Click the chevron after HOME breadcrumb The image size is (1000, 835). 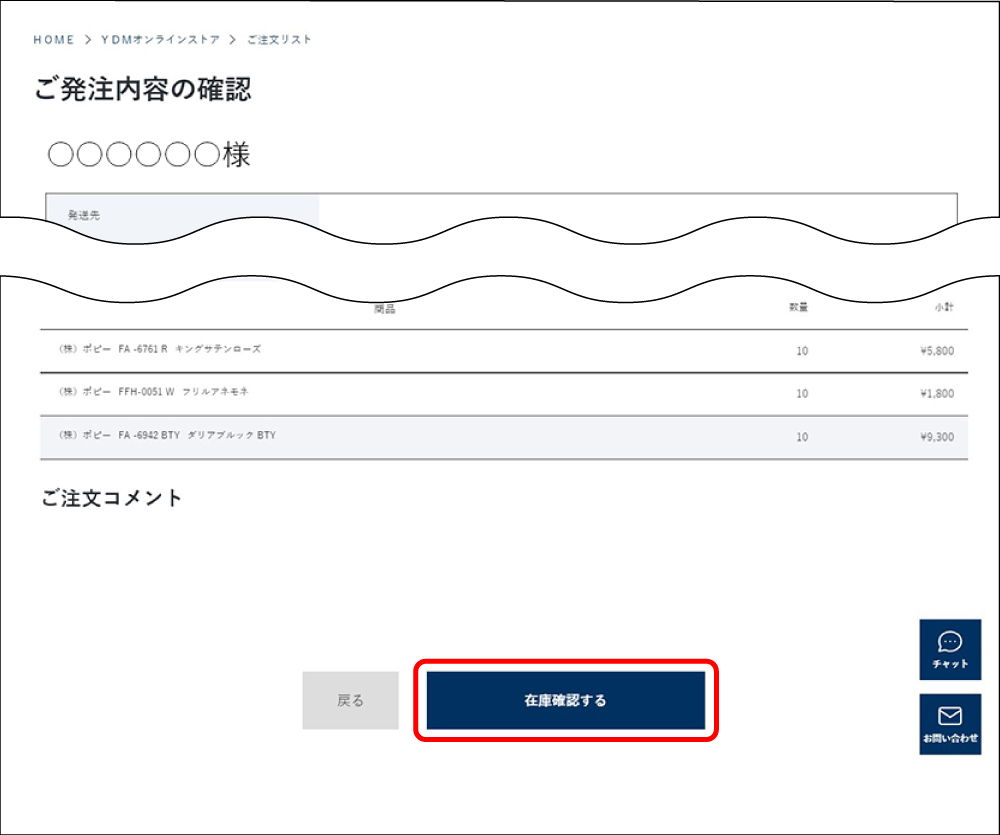(x=88, y=40)
